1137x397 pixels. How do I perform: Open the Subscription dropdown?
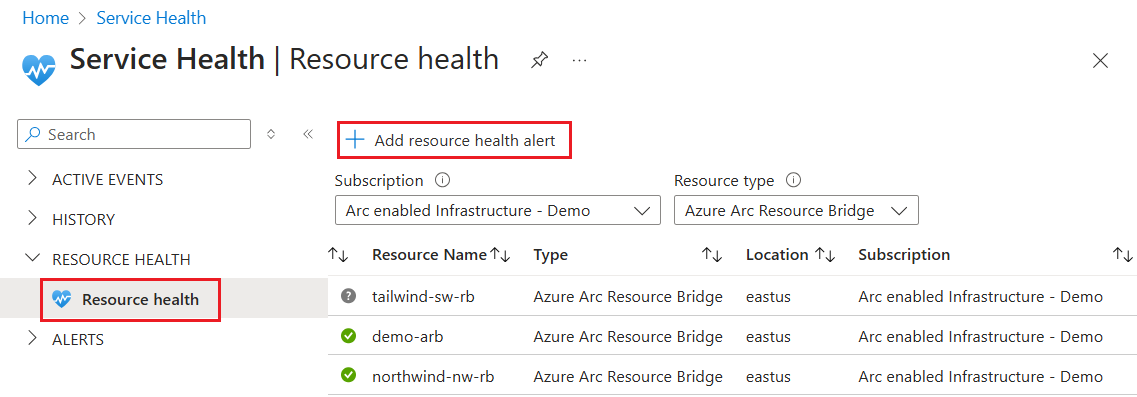tap(497, 210)
